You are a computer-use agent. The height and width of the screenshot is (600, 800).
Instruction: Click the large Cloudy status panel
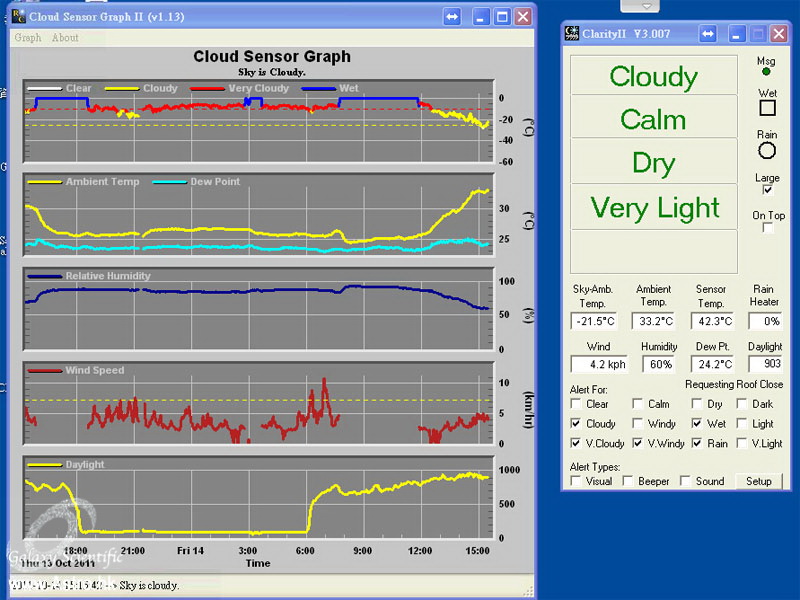tap(653, 77)
